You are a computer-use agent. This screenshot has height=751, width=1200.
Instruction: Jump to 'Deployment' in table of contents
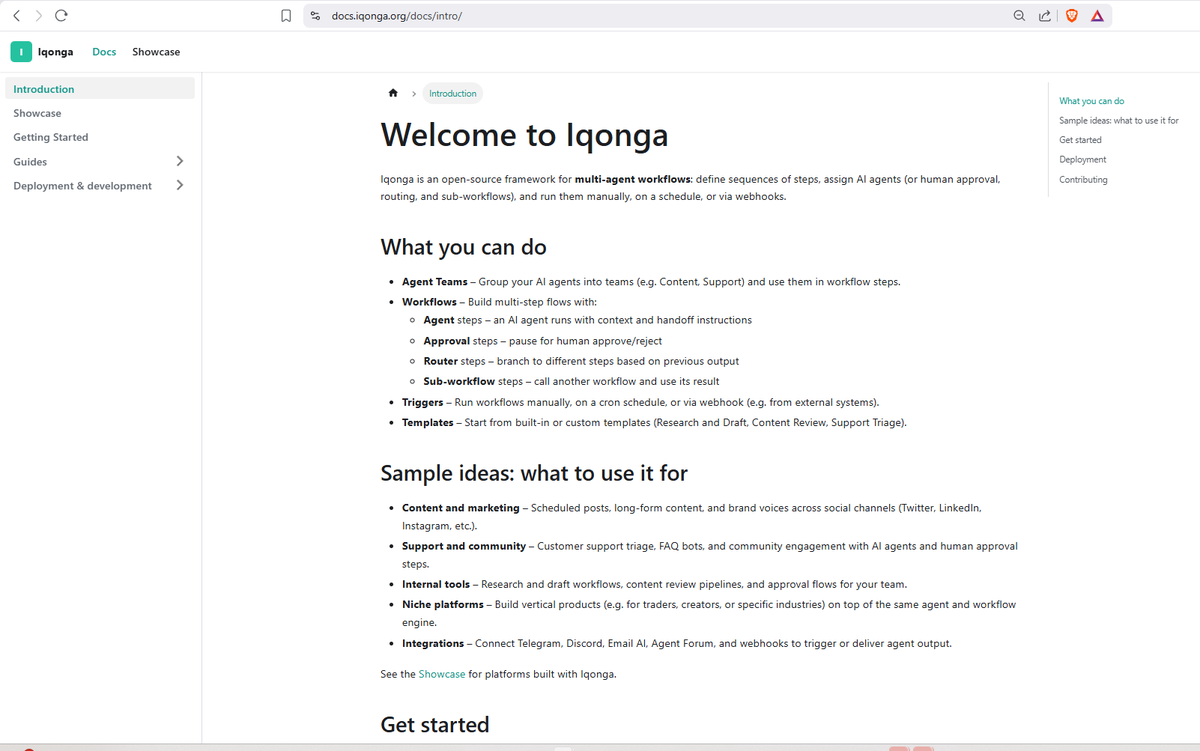pyautogui.click(x=1083, y=160)
